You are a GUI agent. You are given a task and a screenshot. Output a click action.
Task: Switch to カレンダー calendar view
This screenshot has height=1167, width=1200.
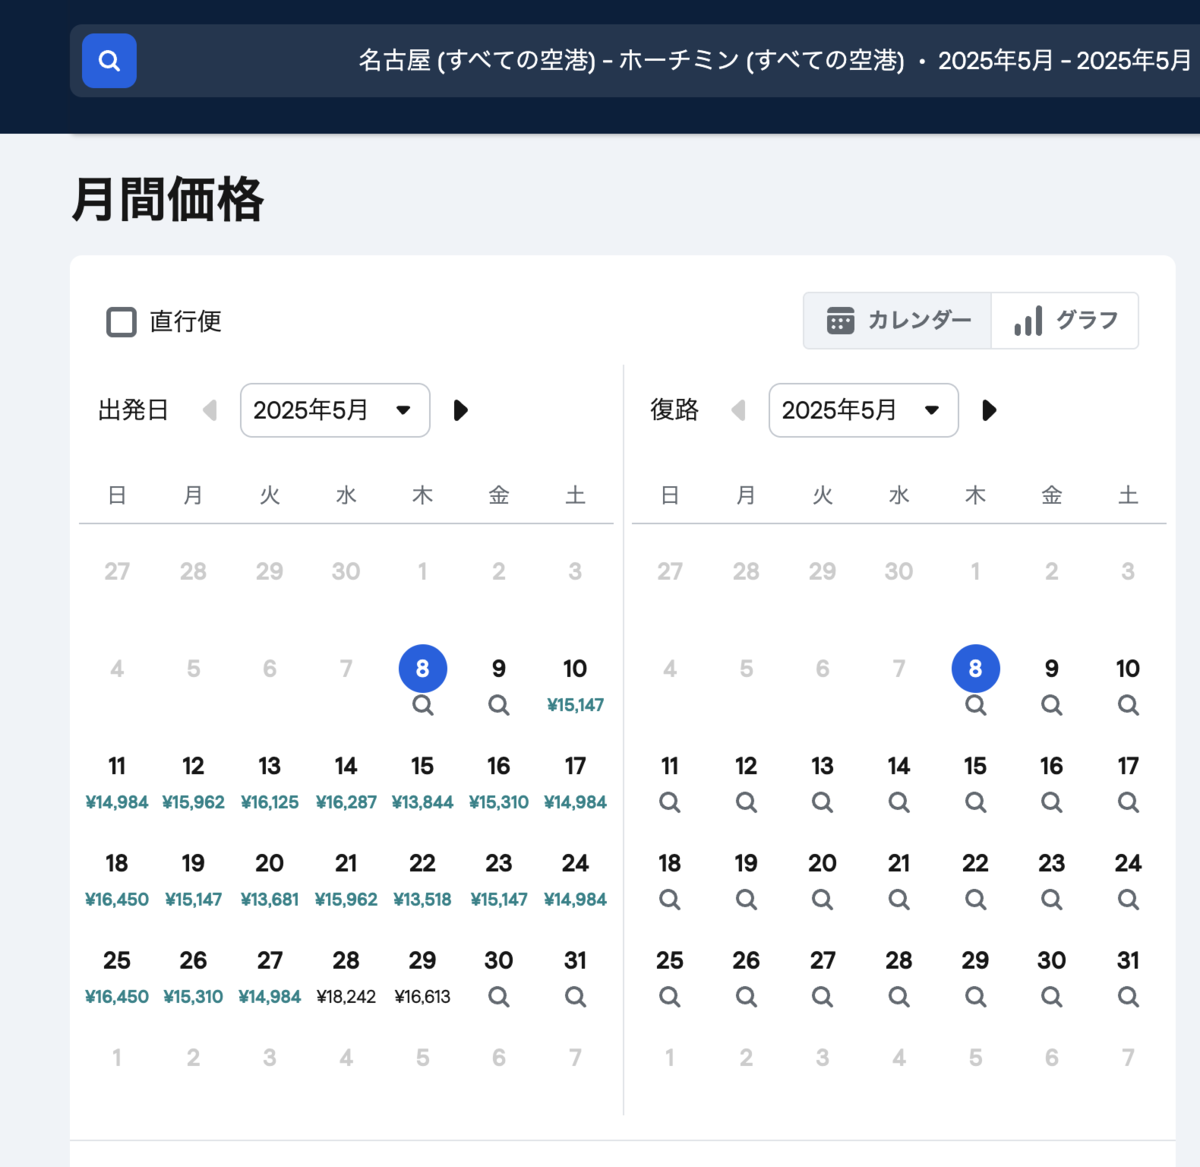(898, 321)
